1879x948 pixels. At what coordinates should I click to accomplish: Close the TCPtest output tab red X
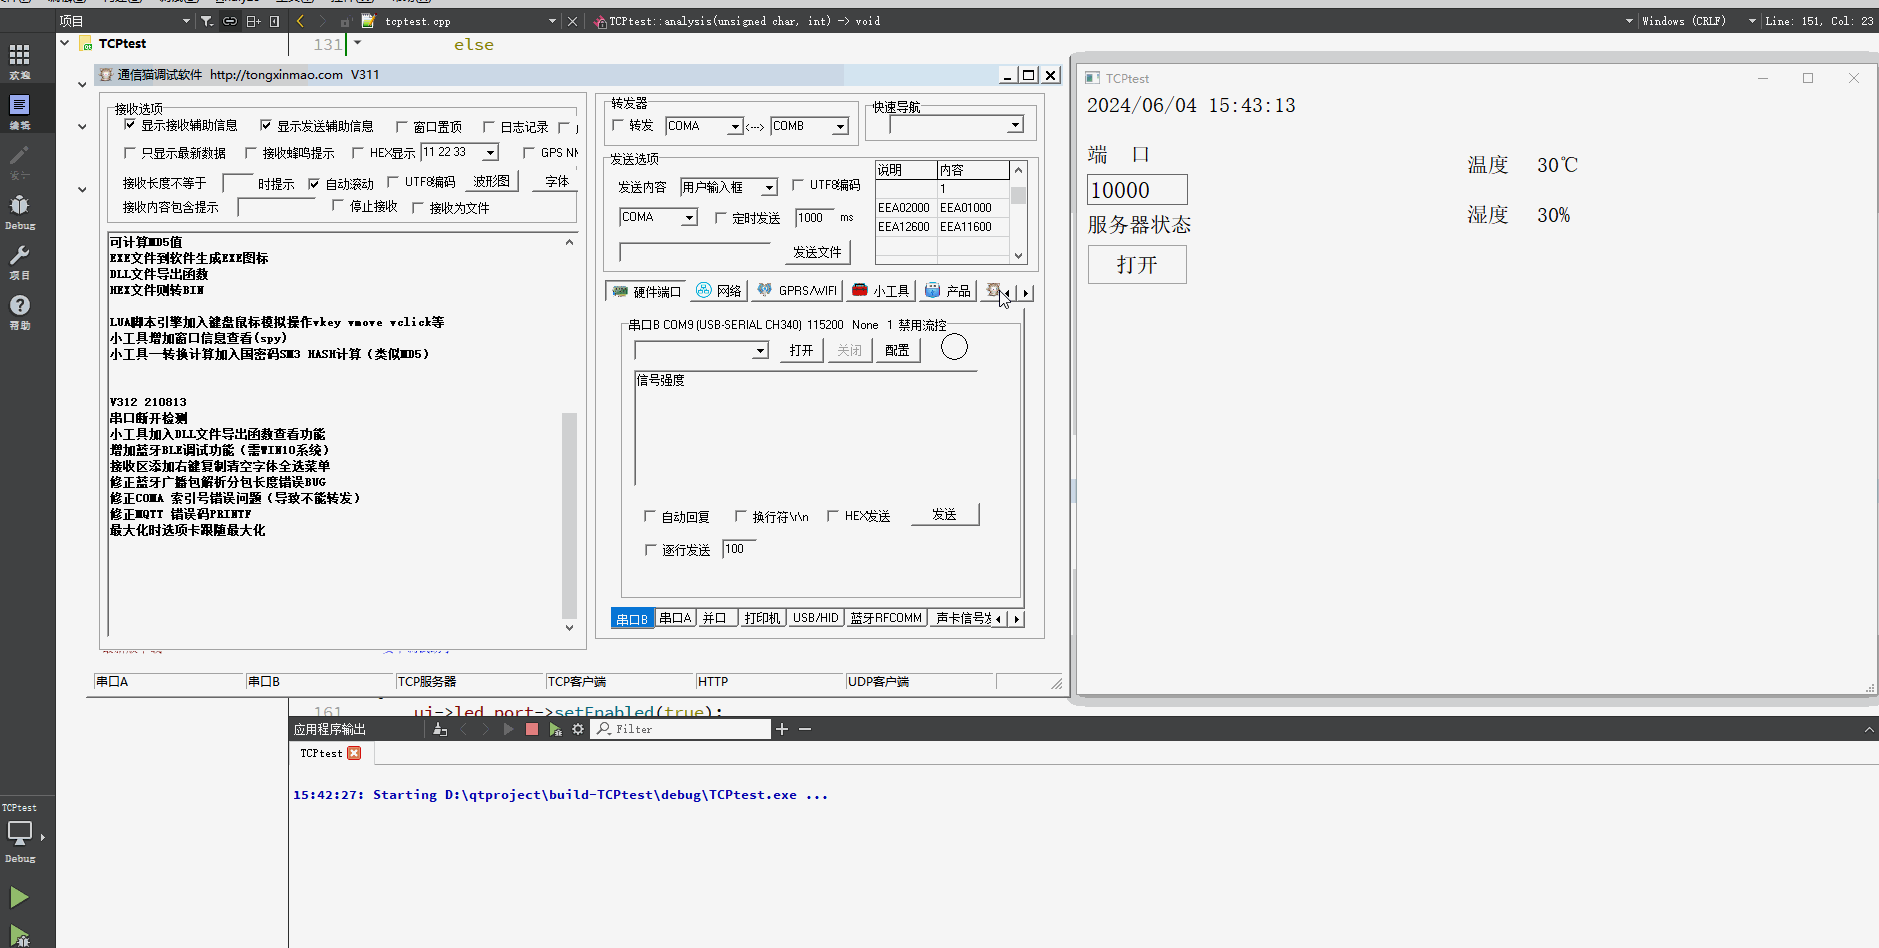(x=354, y=753)
